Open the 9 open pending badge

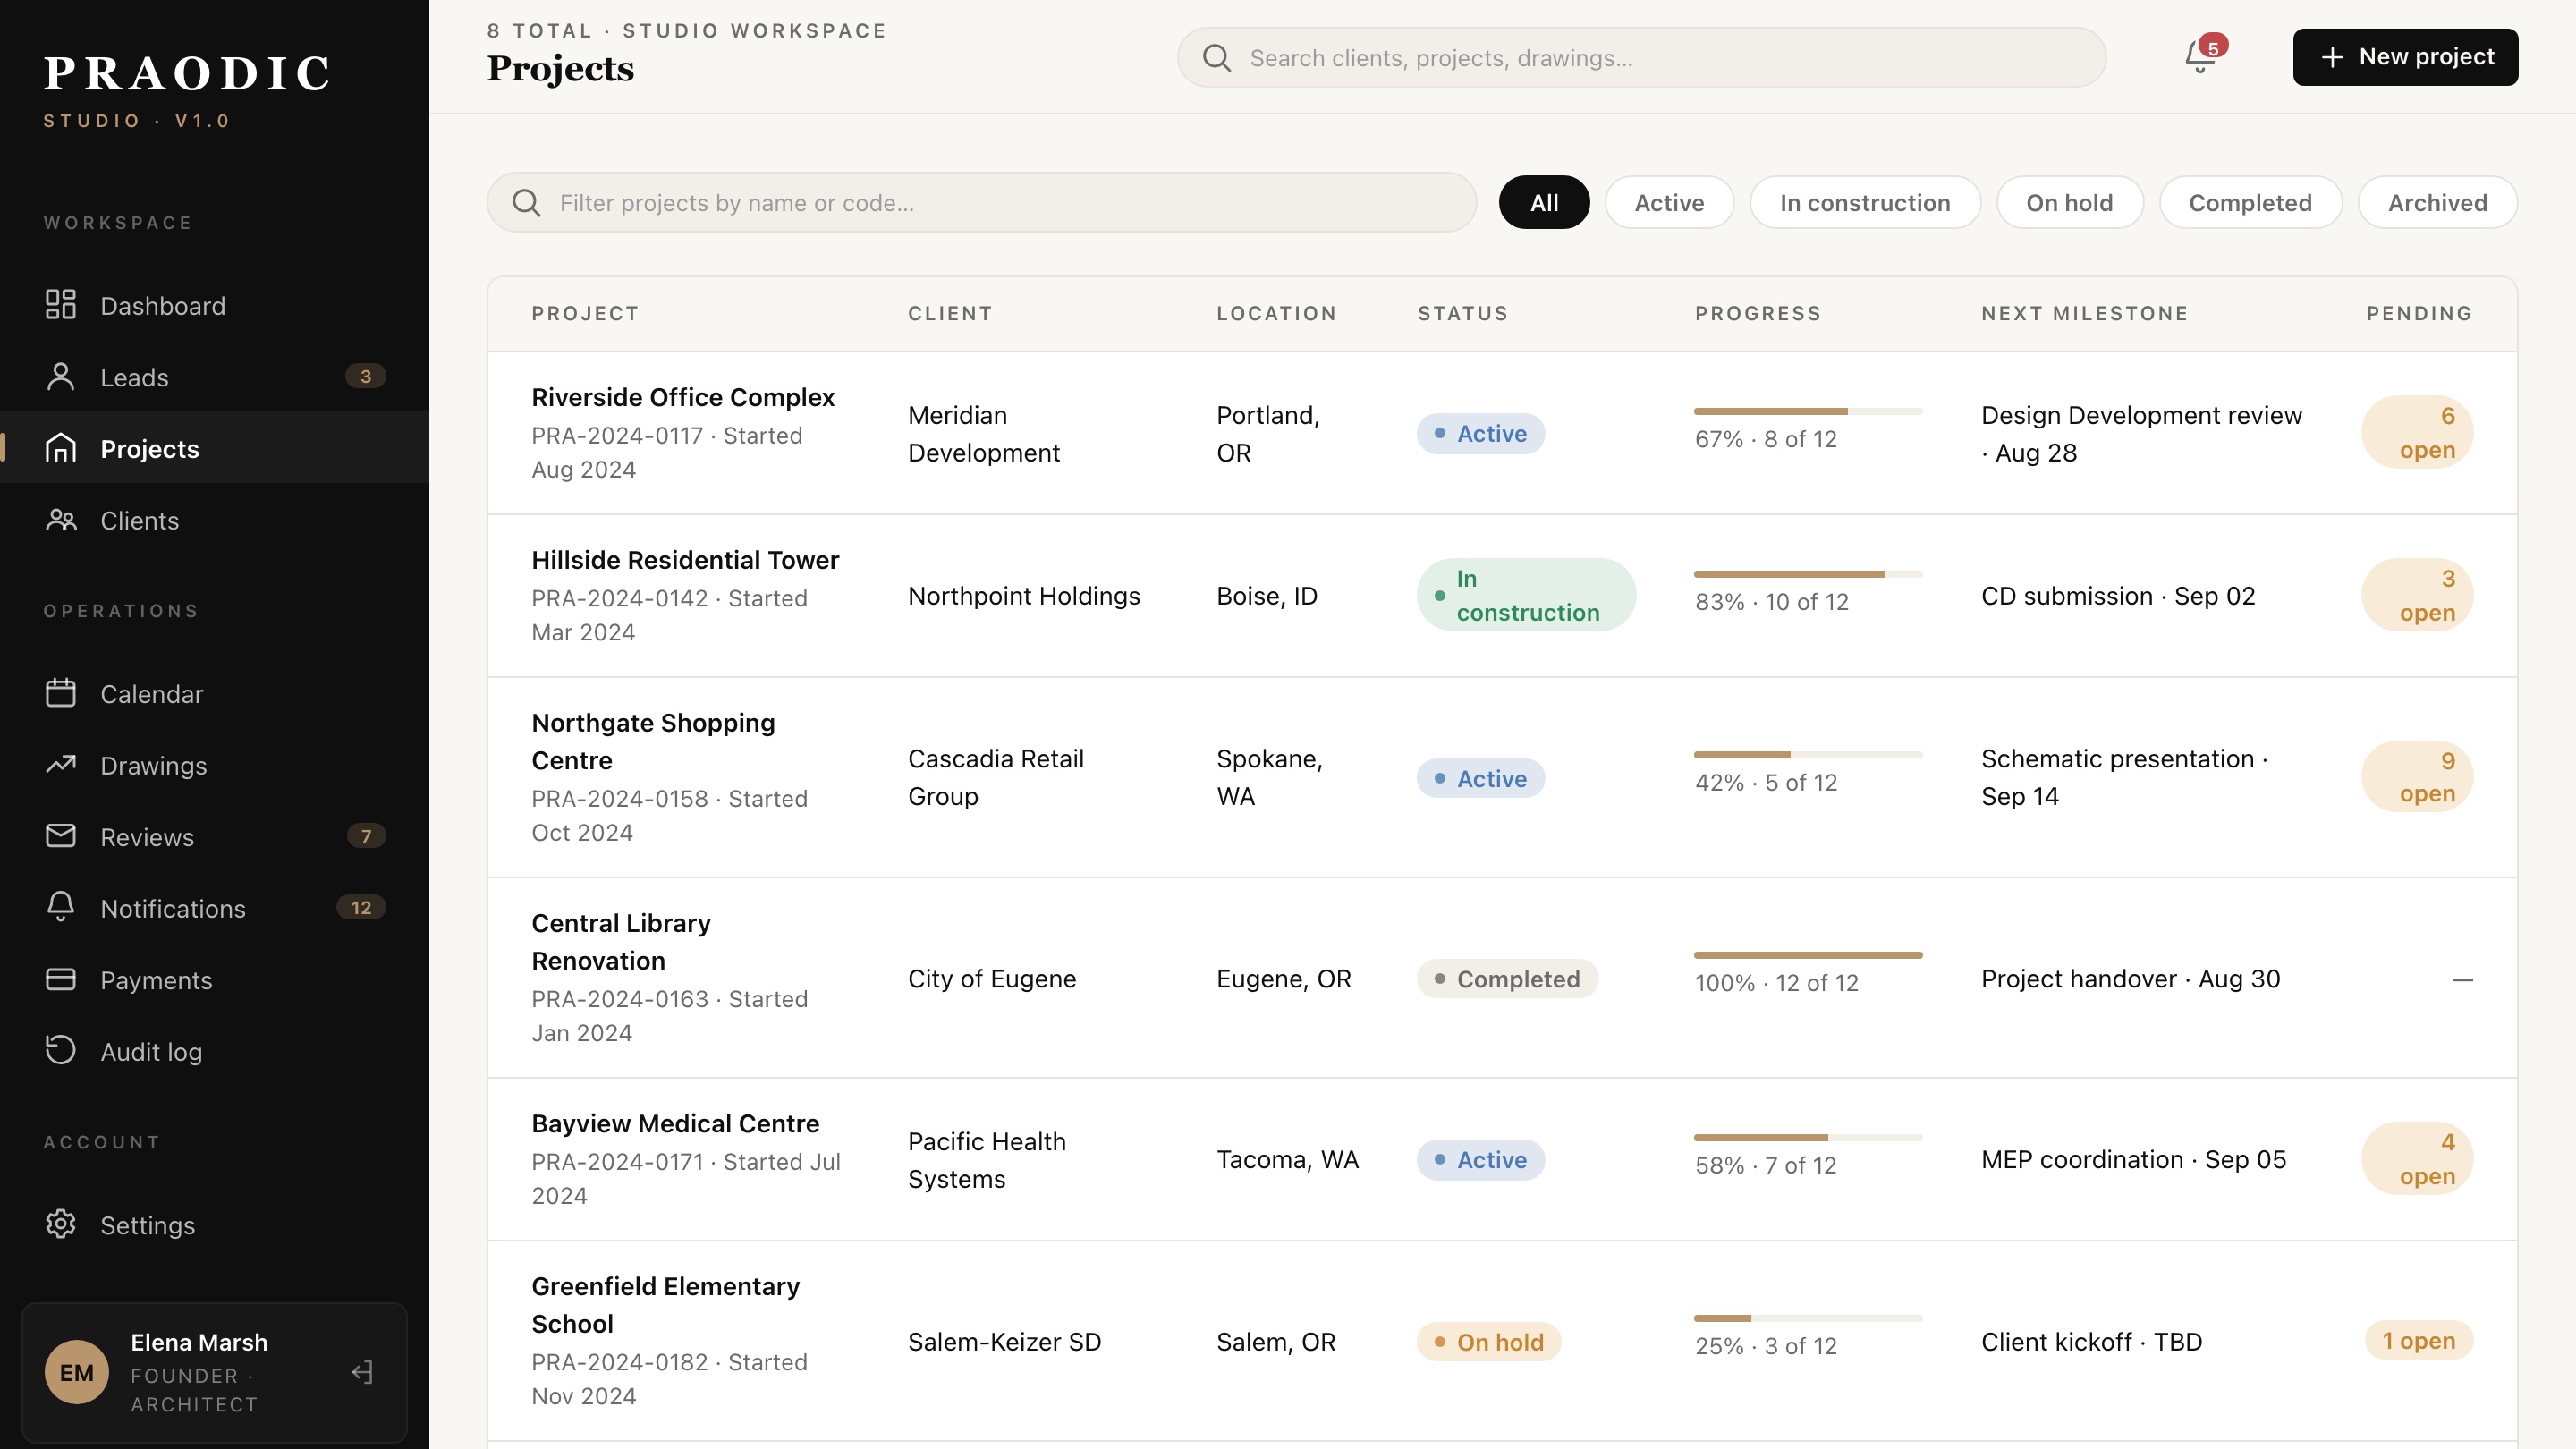click(x=2417, y=777)
